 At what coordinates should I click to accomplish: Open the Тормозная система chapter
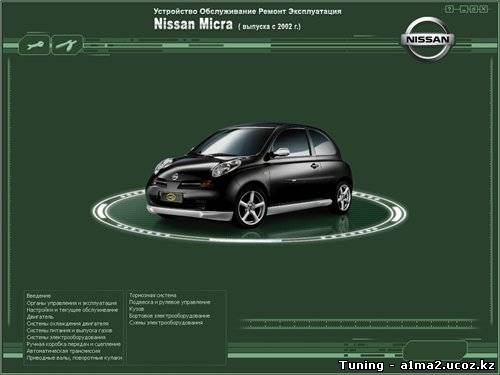point(153,295)
